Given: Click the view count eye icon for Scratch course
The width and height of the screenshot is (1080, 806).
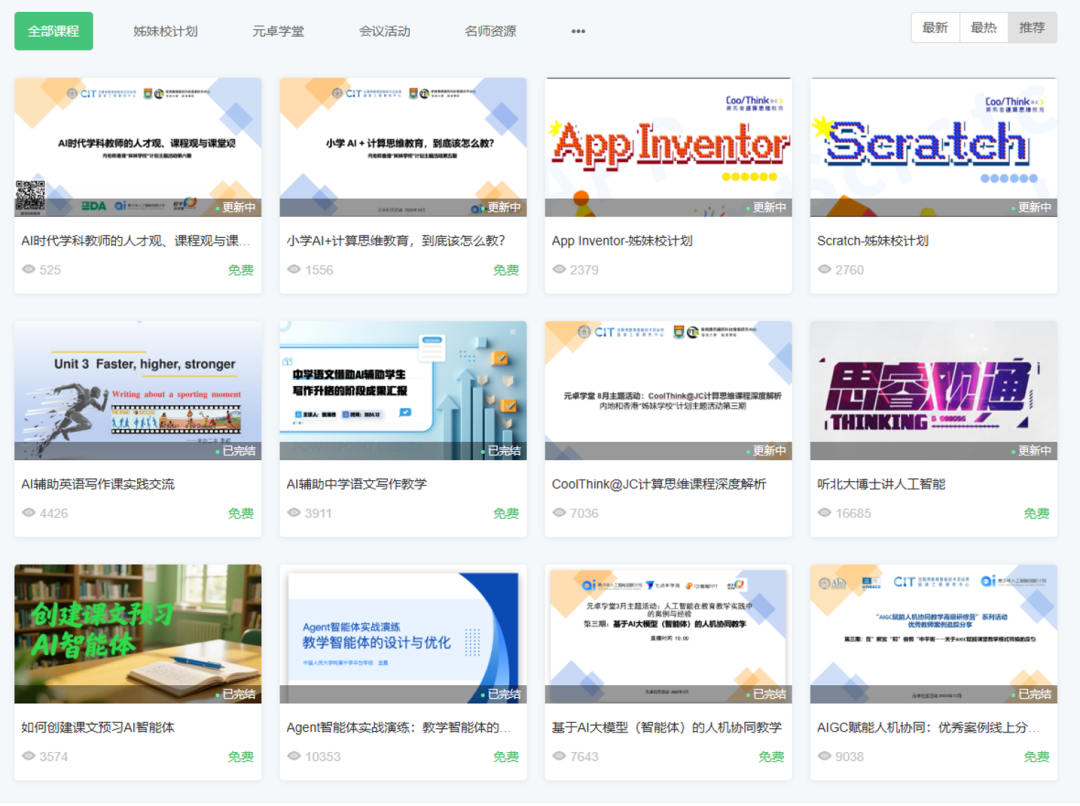Looking at the screenshot, I should click(x=825, y=270).
